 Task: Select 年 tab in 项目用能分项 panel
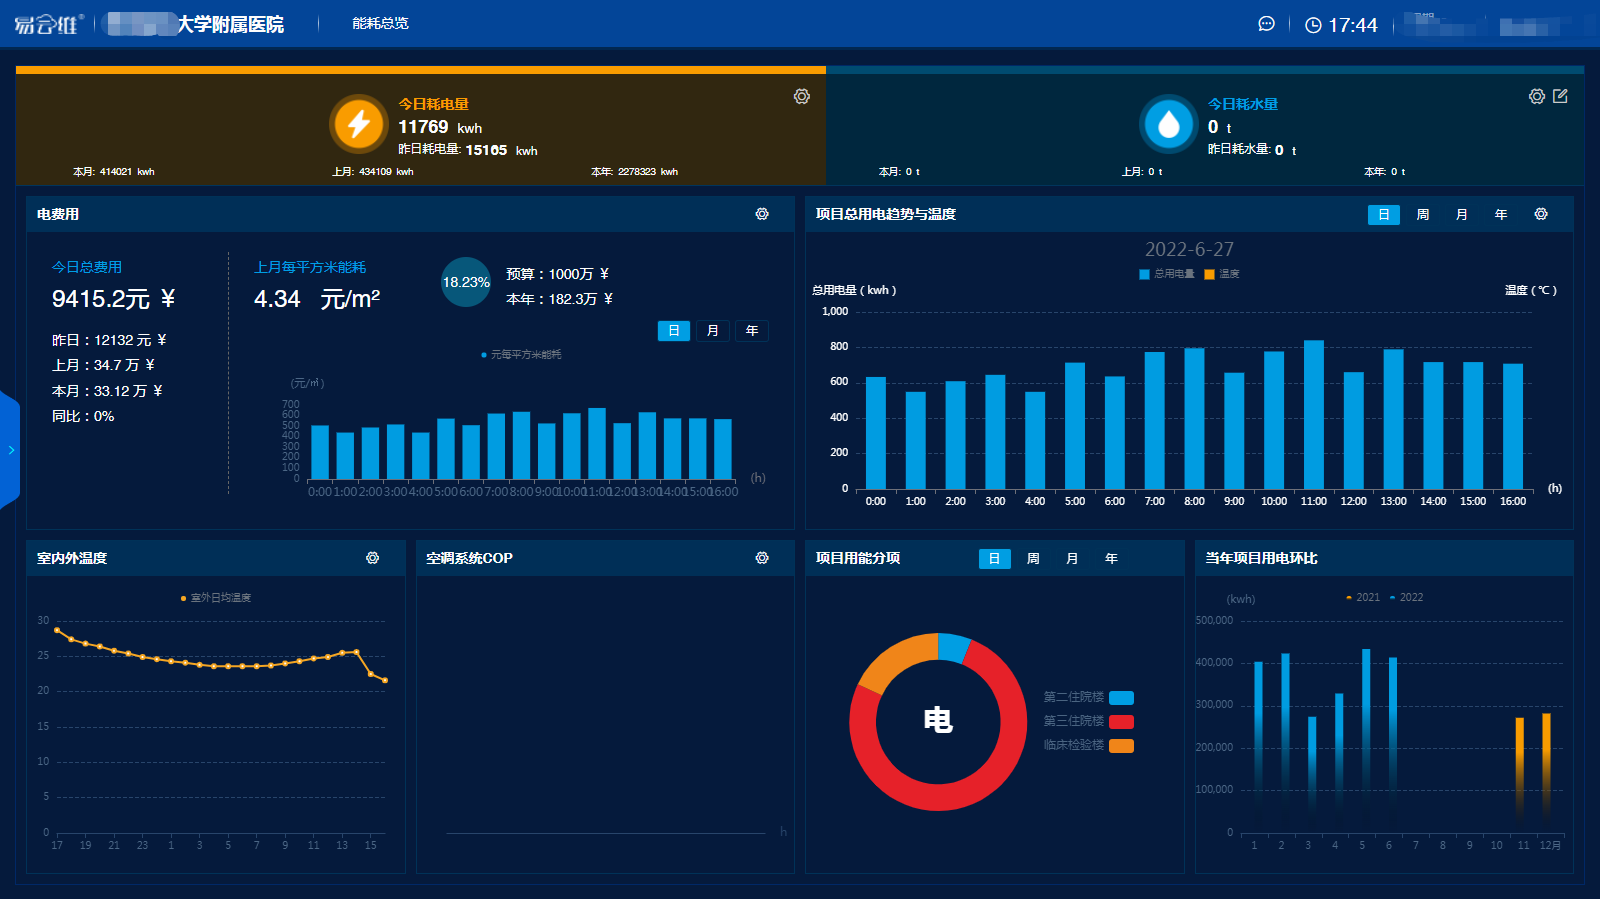click(1110, 559)
